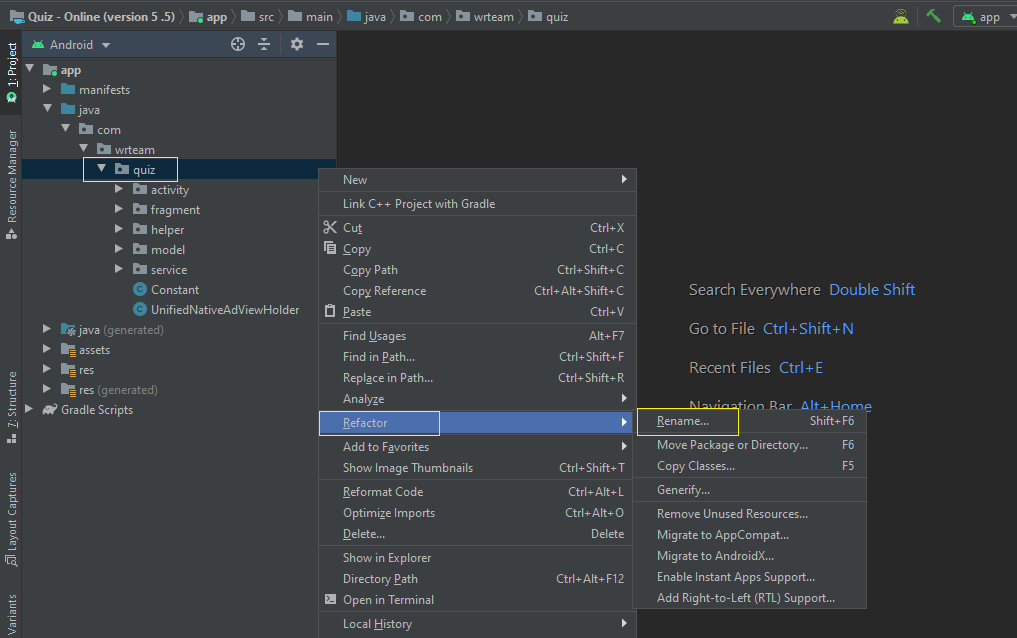Choose Copy Classes... submenu item
Viewport: 1017px width, 638px height.
(x=750, y=466)
